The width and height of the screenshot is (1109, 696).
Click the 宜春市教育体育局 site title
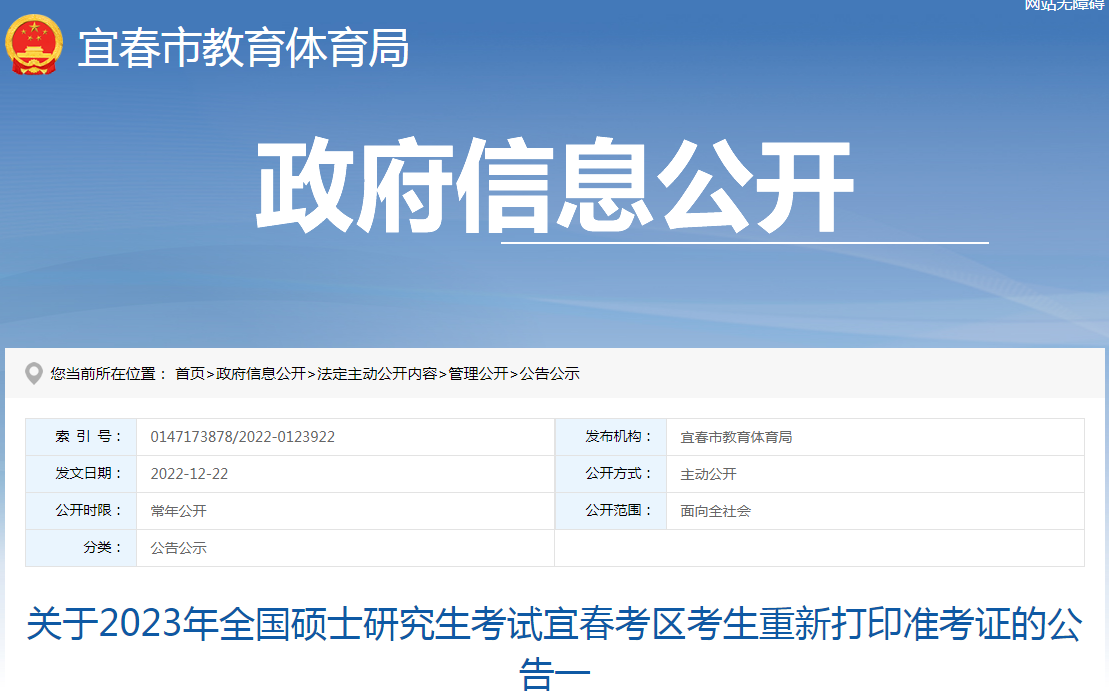243,48
